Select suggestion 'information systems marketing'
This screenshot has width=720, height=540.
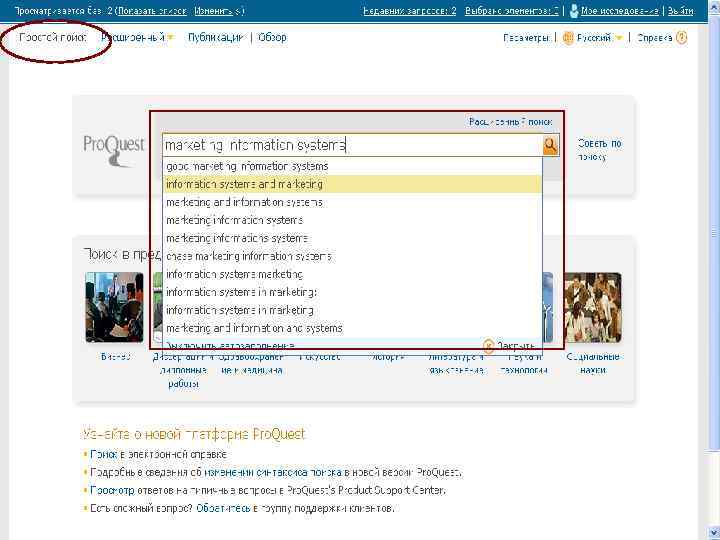coord(352,274)
